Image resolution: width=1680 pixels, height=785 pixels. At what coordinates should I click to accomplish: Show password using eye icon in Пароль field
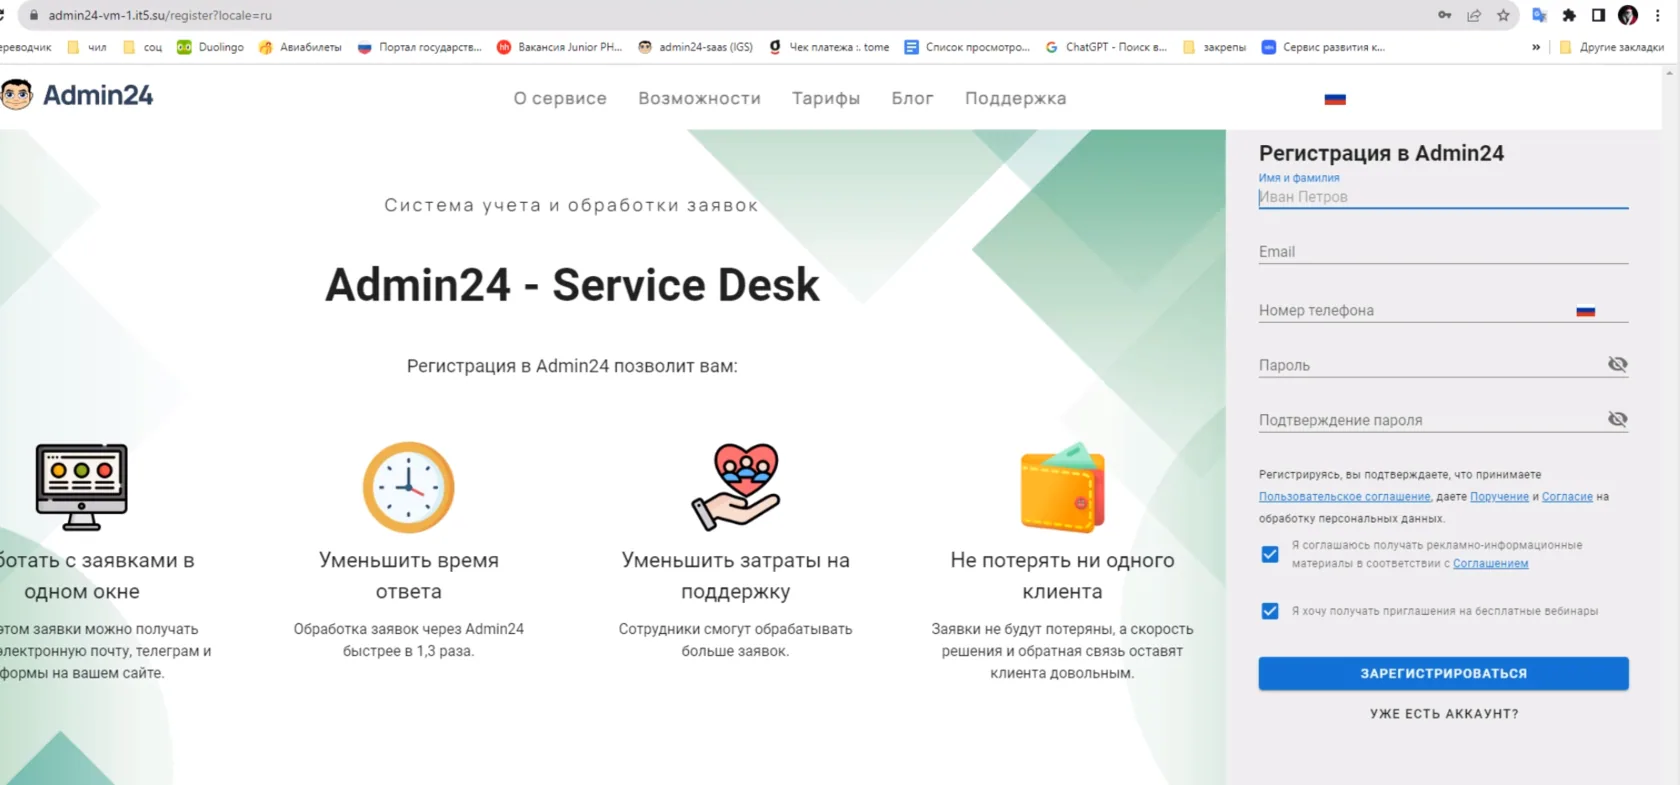pyautogui.click(x=1617, y=364)
